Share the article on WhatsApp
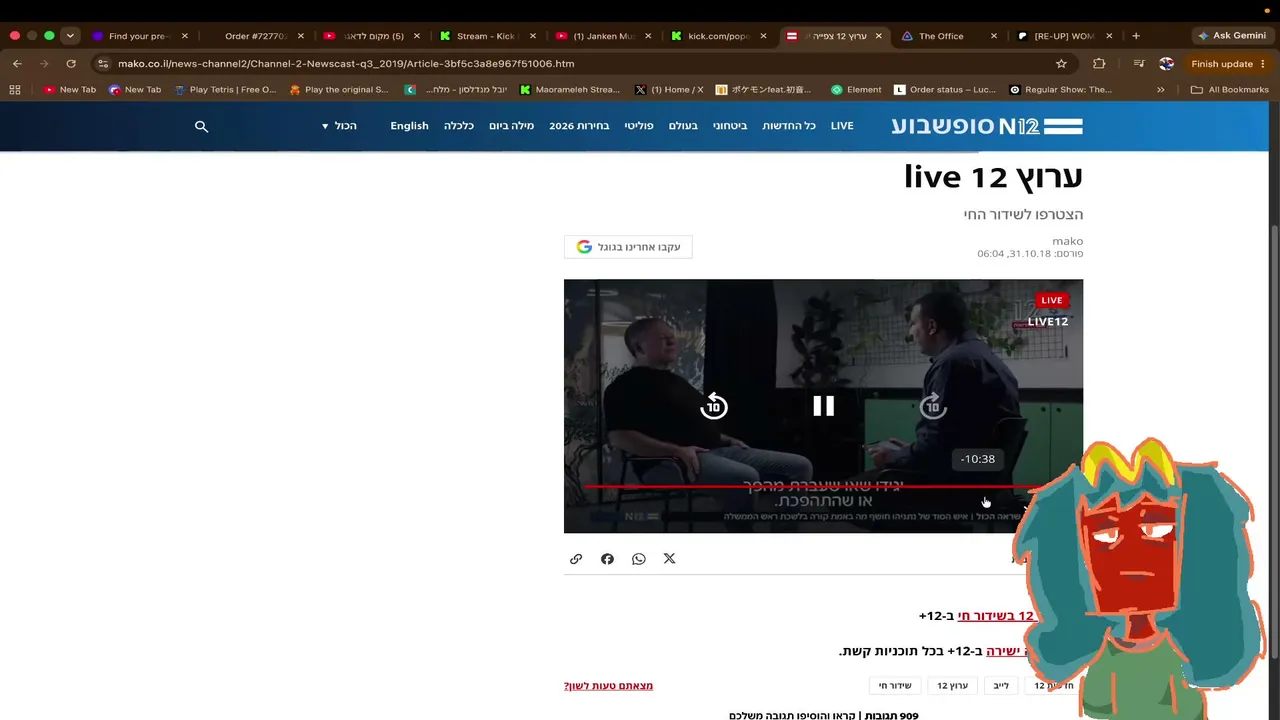 [639, 559]
